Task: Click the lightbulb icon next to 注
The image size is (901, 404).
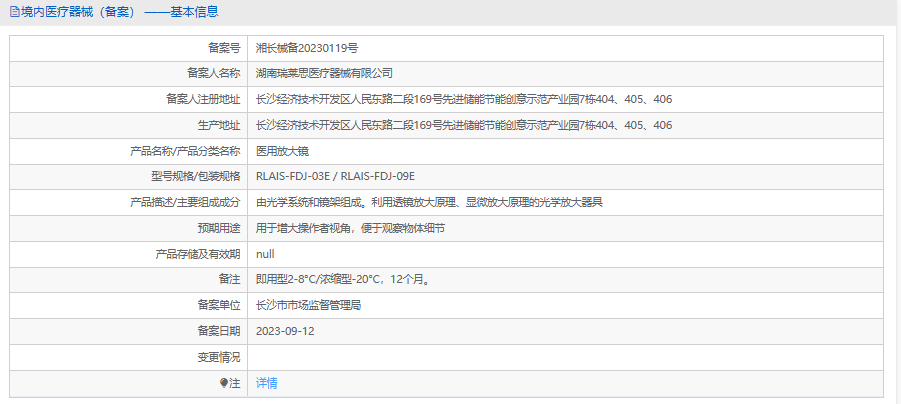Action: [224, 383]
